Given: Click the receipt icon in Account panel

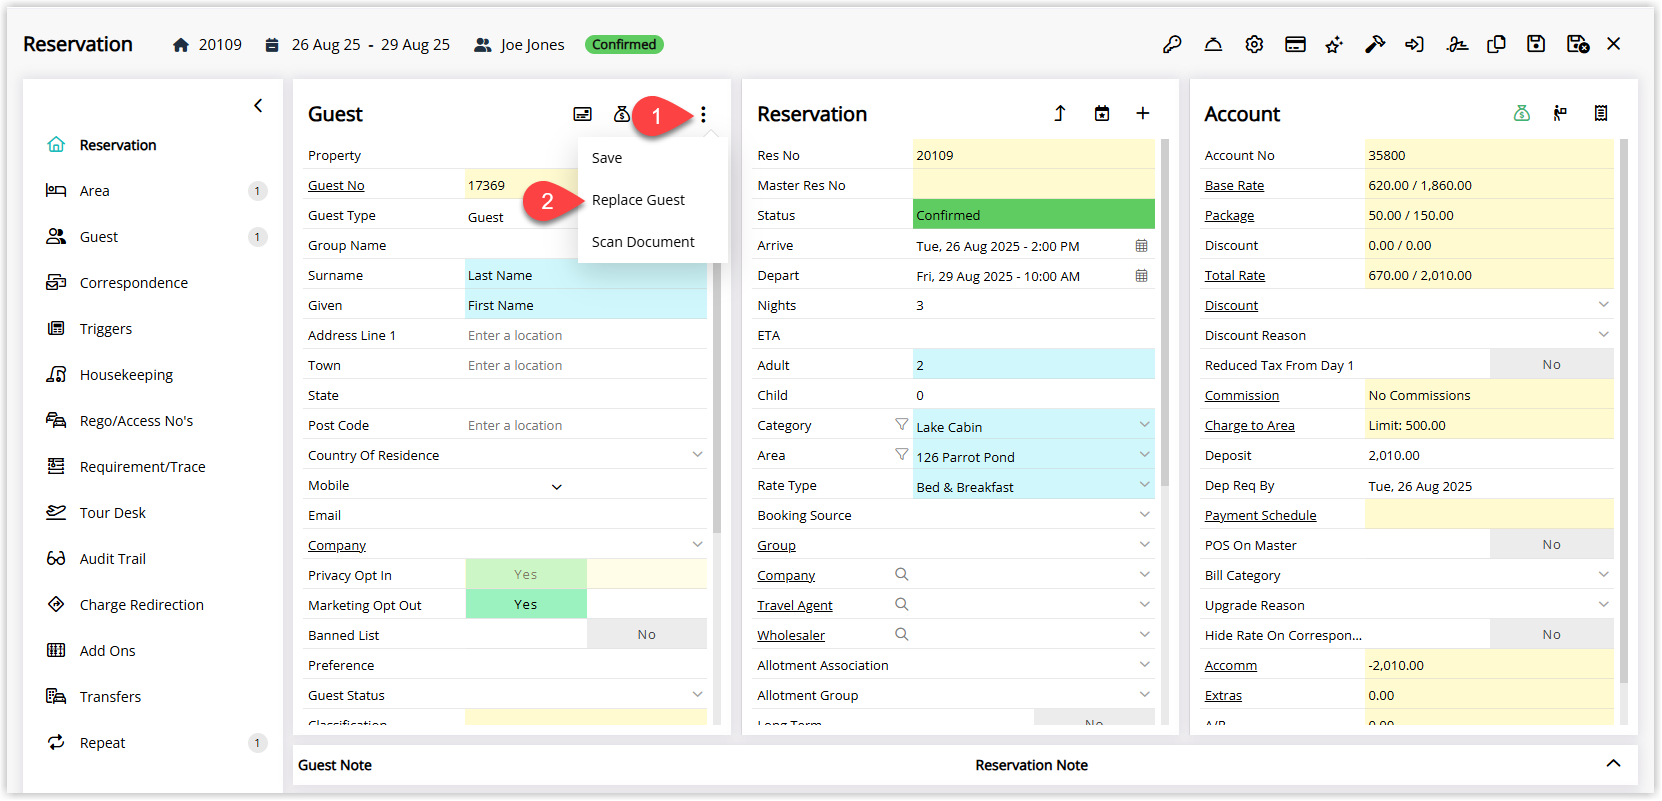Looking at the screenshot, I should pos(1601,114).
